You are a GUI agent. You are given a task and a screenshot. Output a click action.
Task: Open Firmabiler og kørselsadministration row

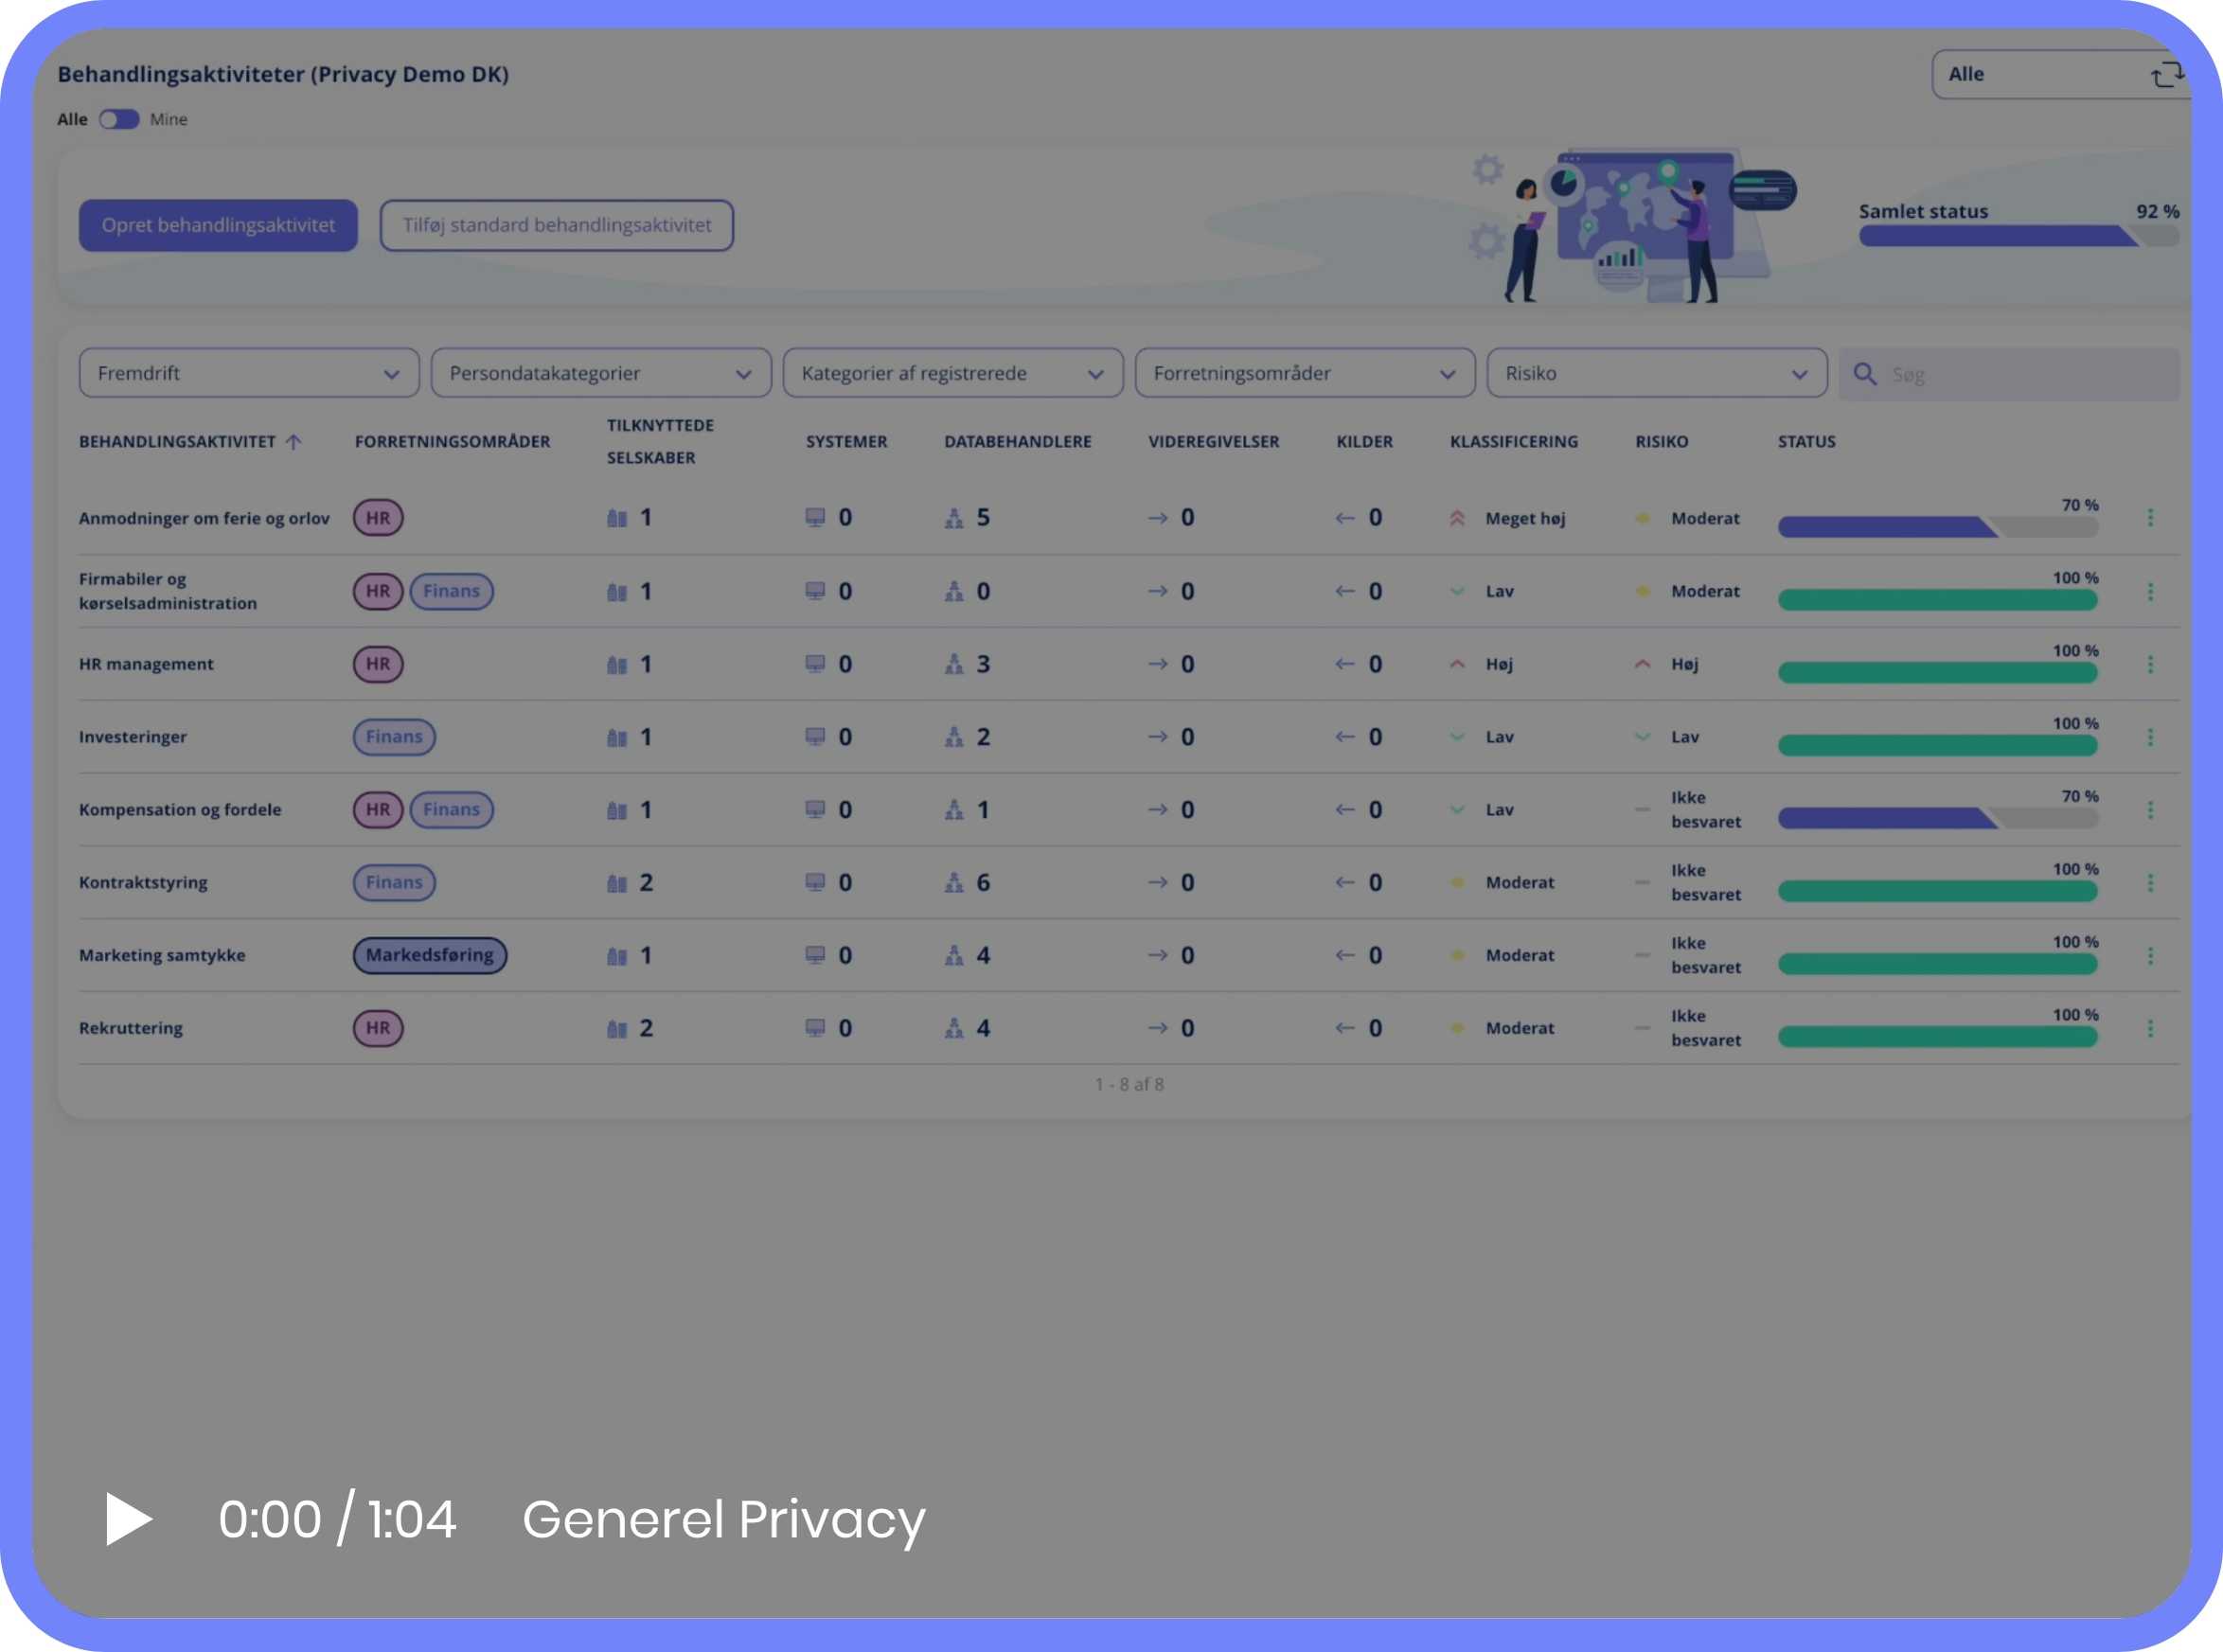(x=168, y=591)
